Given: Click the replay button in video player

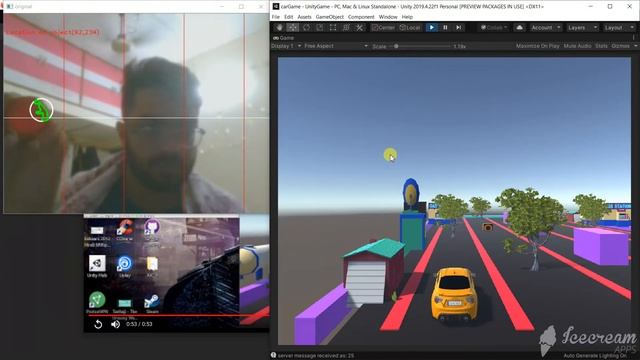Looking at the screenshot, I should (x=98, y=324).
